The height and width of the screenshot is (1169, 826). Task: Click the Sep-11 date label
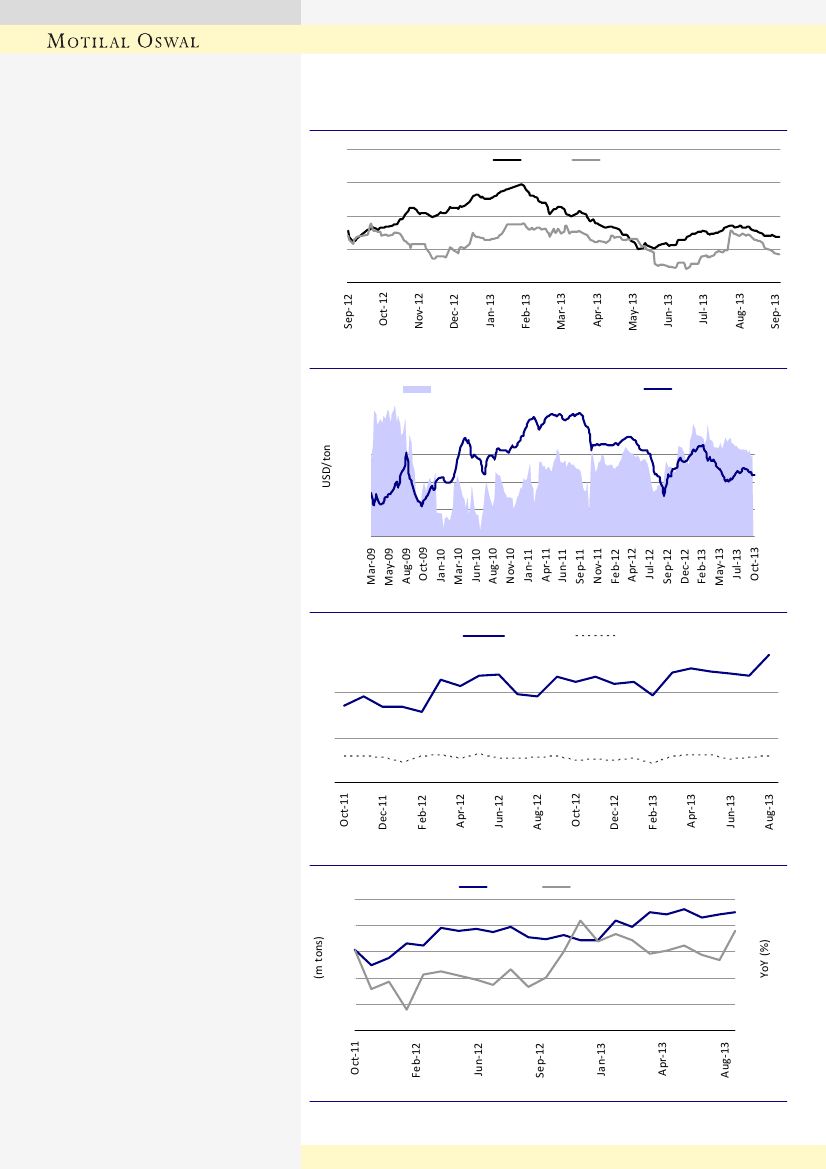click(581, 566)
